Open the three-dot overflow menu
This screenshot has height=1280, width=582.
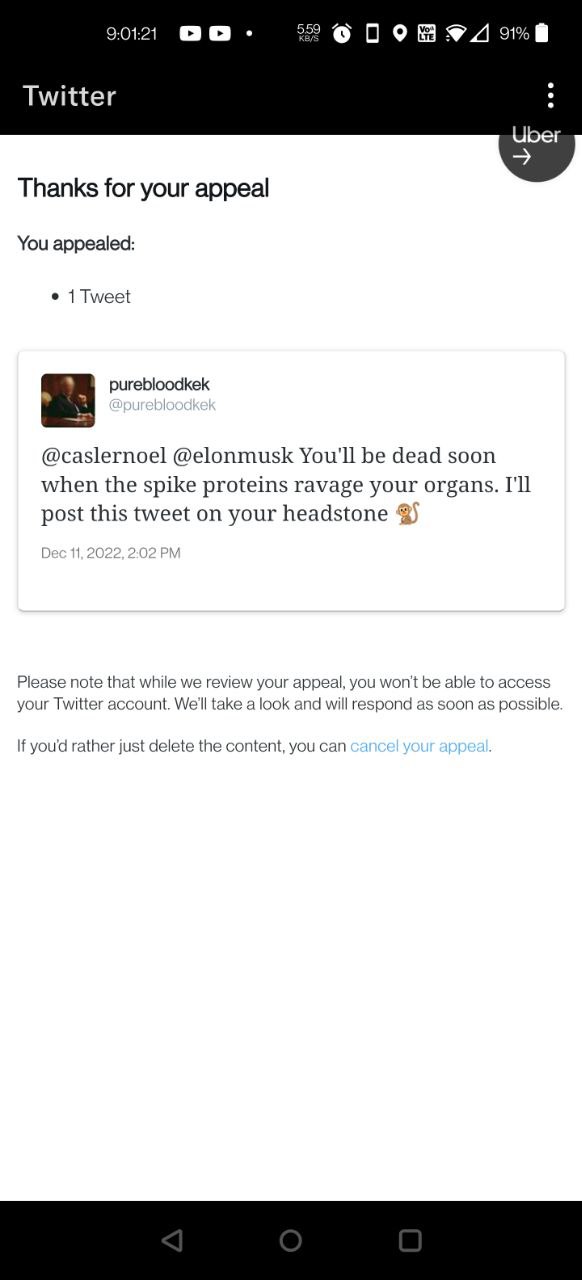[550, 96]
